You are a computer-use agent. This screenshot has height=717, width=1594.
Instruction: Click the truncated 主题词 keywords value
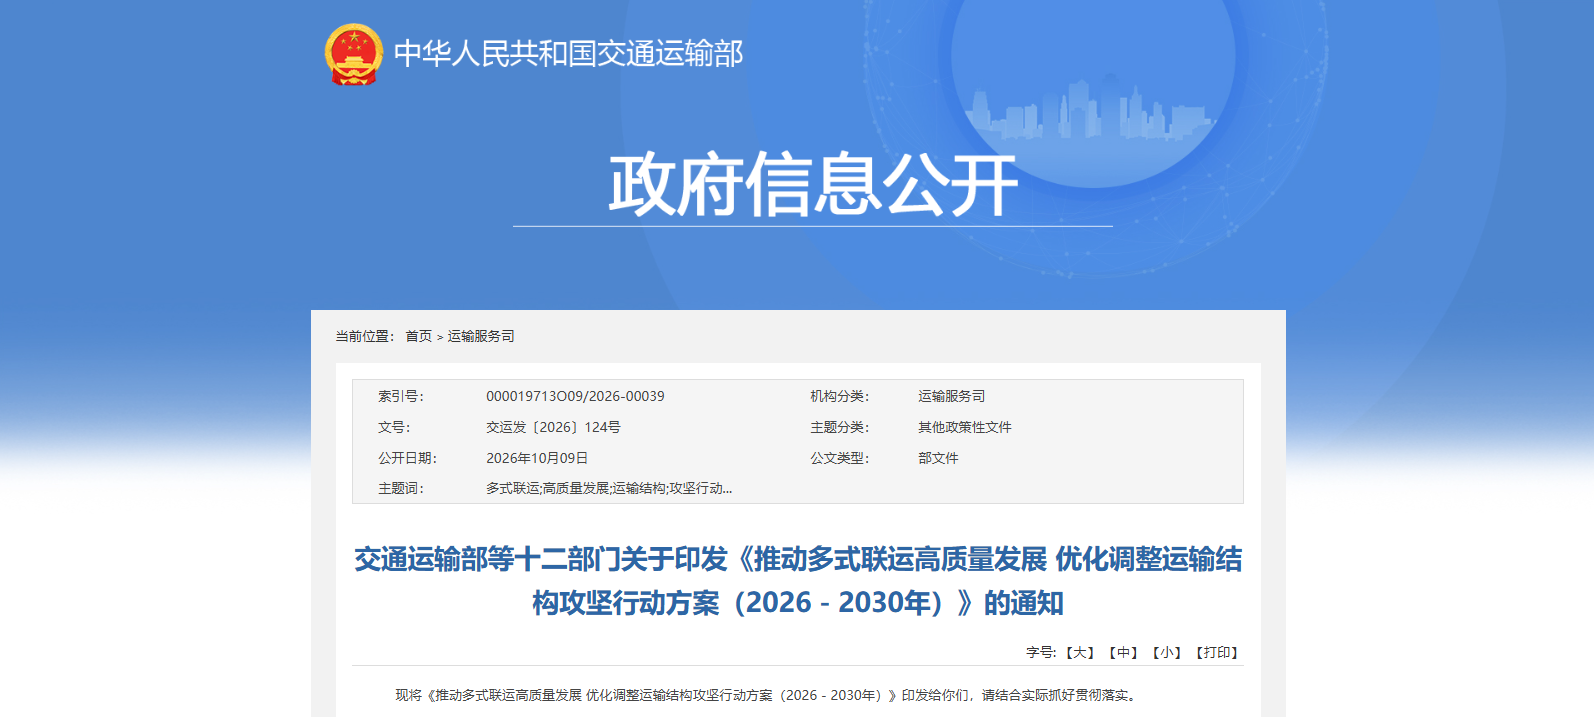point(609,488)
